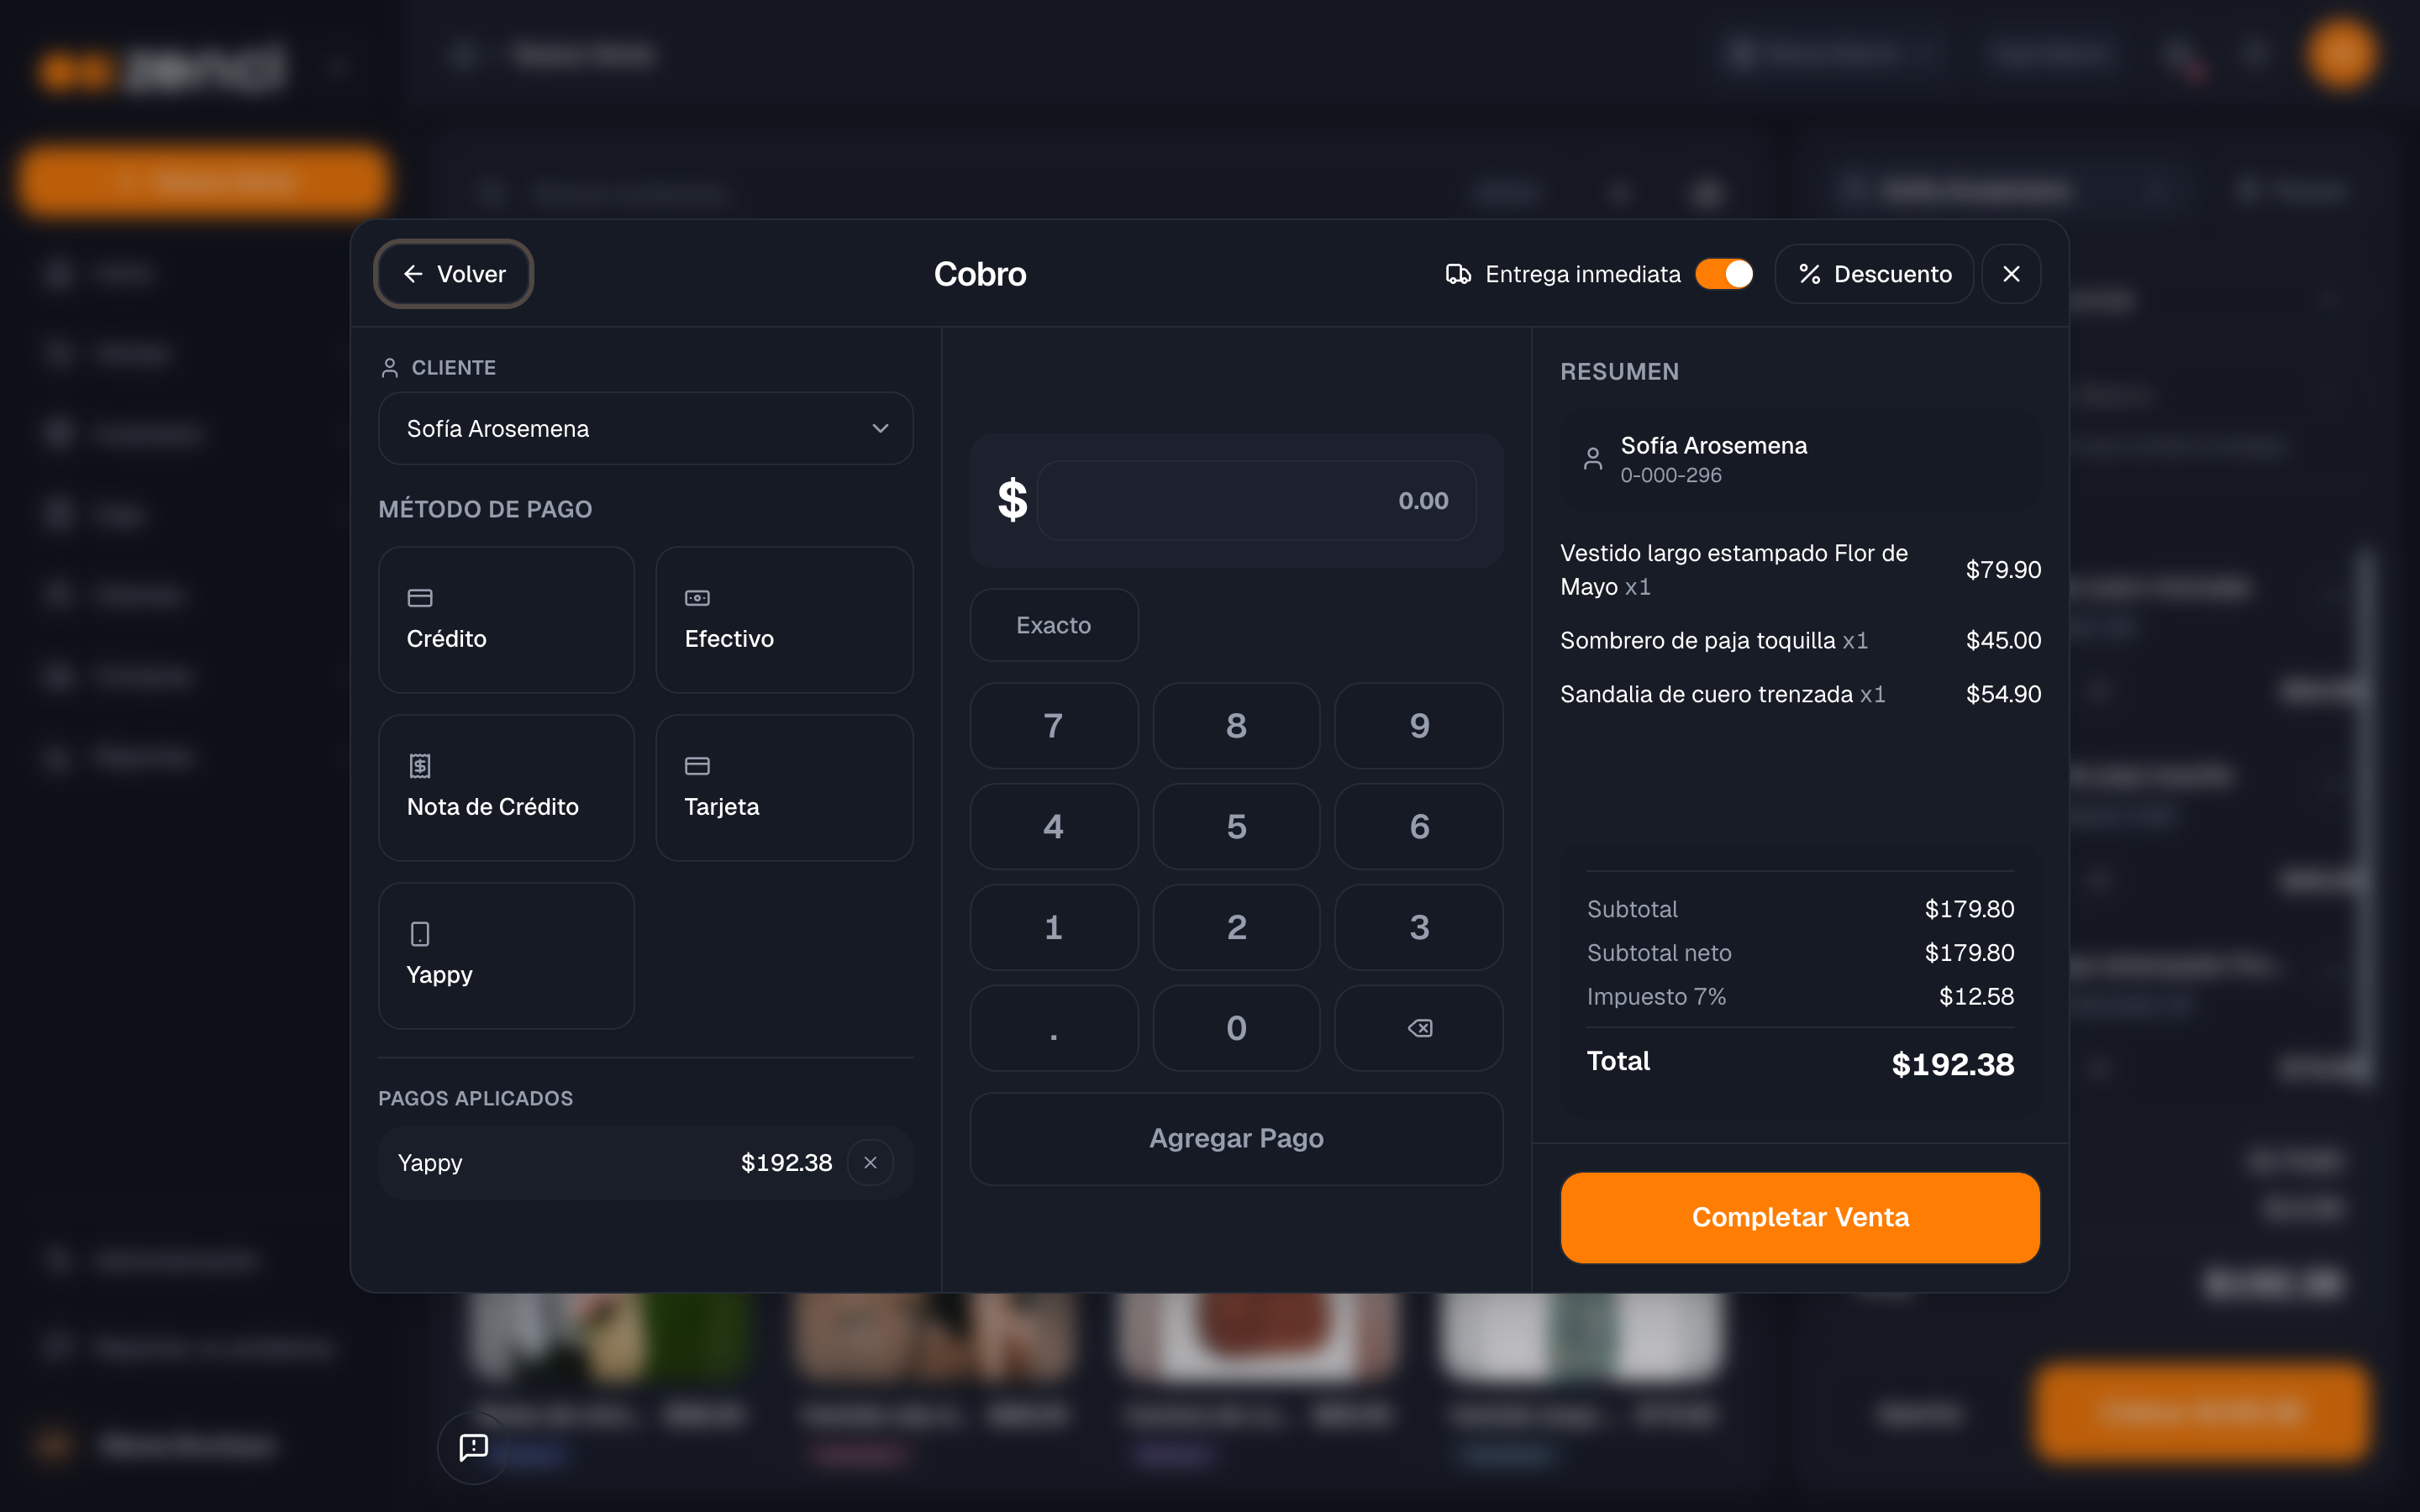Select Tarjeta payment method
Screen dimensions: 2420x1512
(784, 788)
